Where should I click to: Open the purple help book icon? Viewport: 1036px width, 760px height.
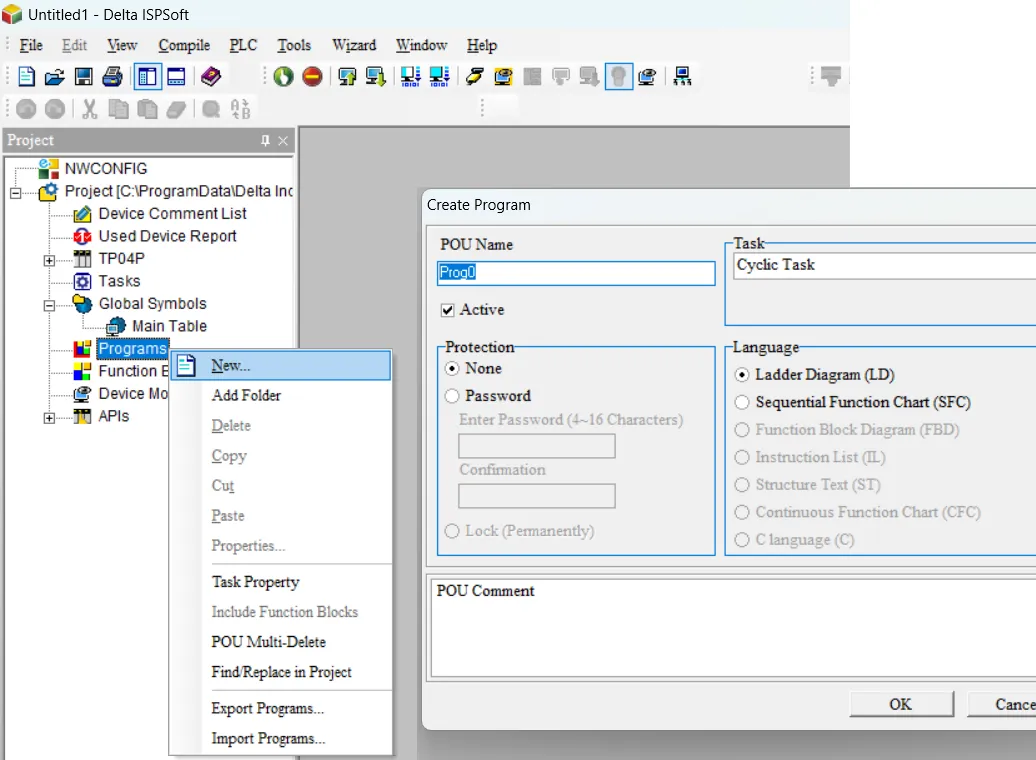pyautogui.click(x=211, y=77)
